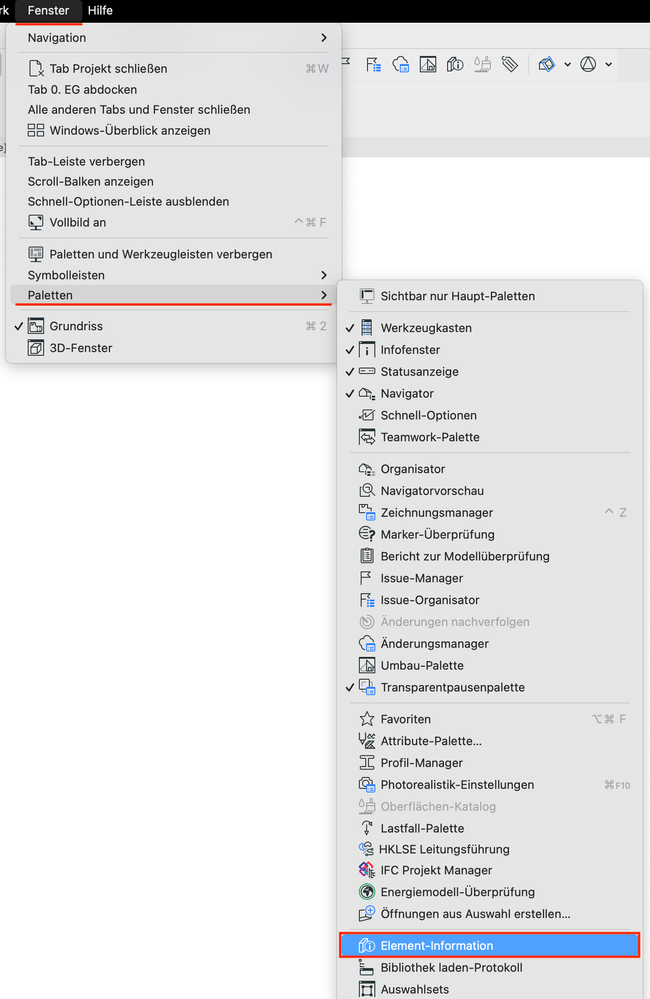This screenshot has width=650, height=999.
Task: Click the Issue-Organisator toolbar icon
Action: pyautogui.click(x=373, y=64)
